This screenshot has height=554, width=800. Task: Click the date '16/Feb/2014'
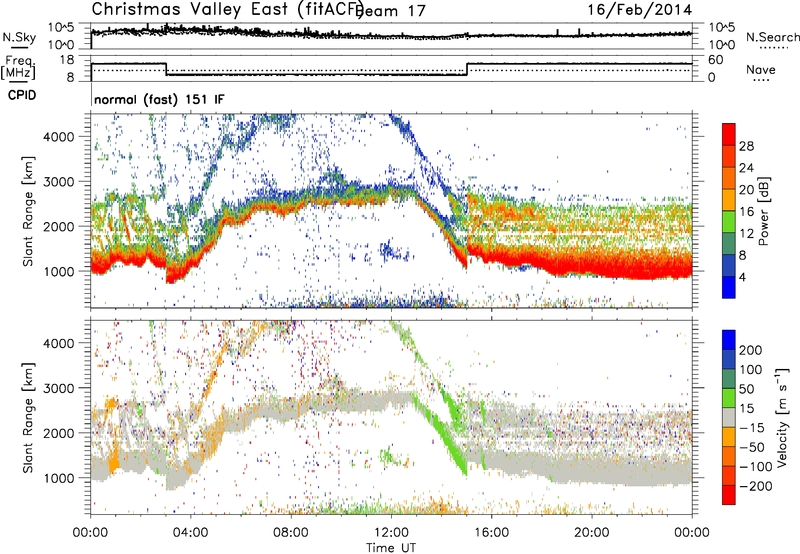640,10
